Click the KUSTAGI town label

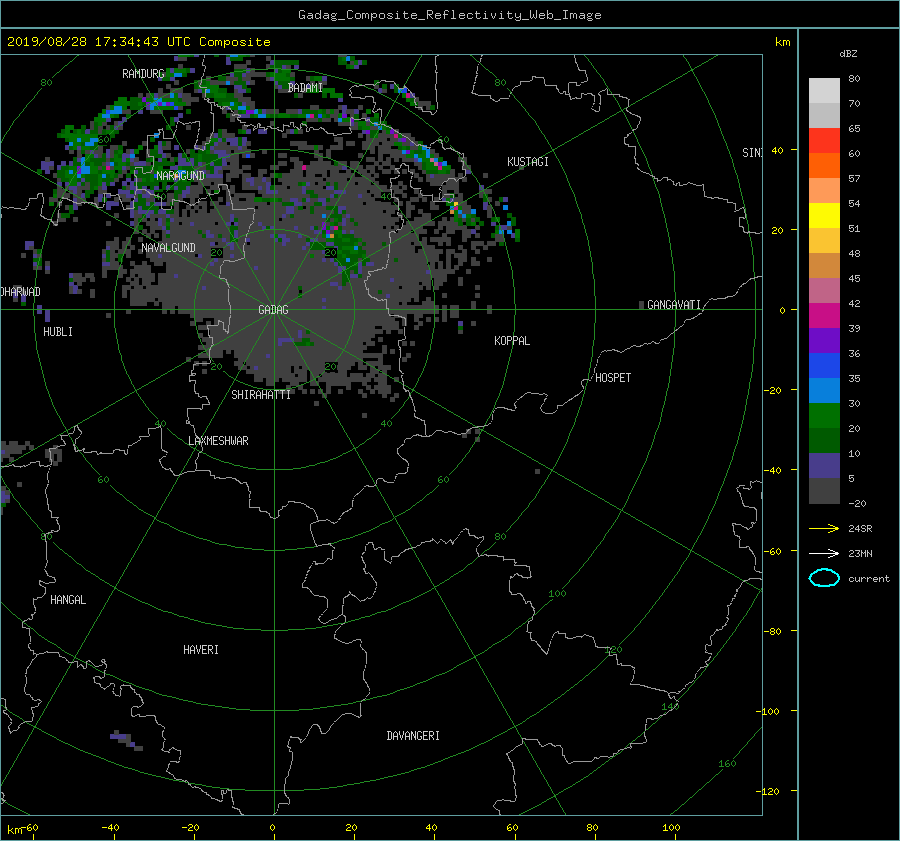pyautogui.click(x=527, y=162)
